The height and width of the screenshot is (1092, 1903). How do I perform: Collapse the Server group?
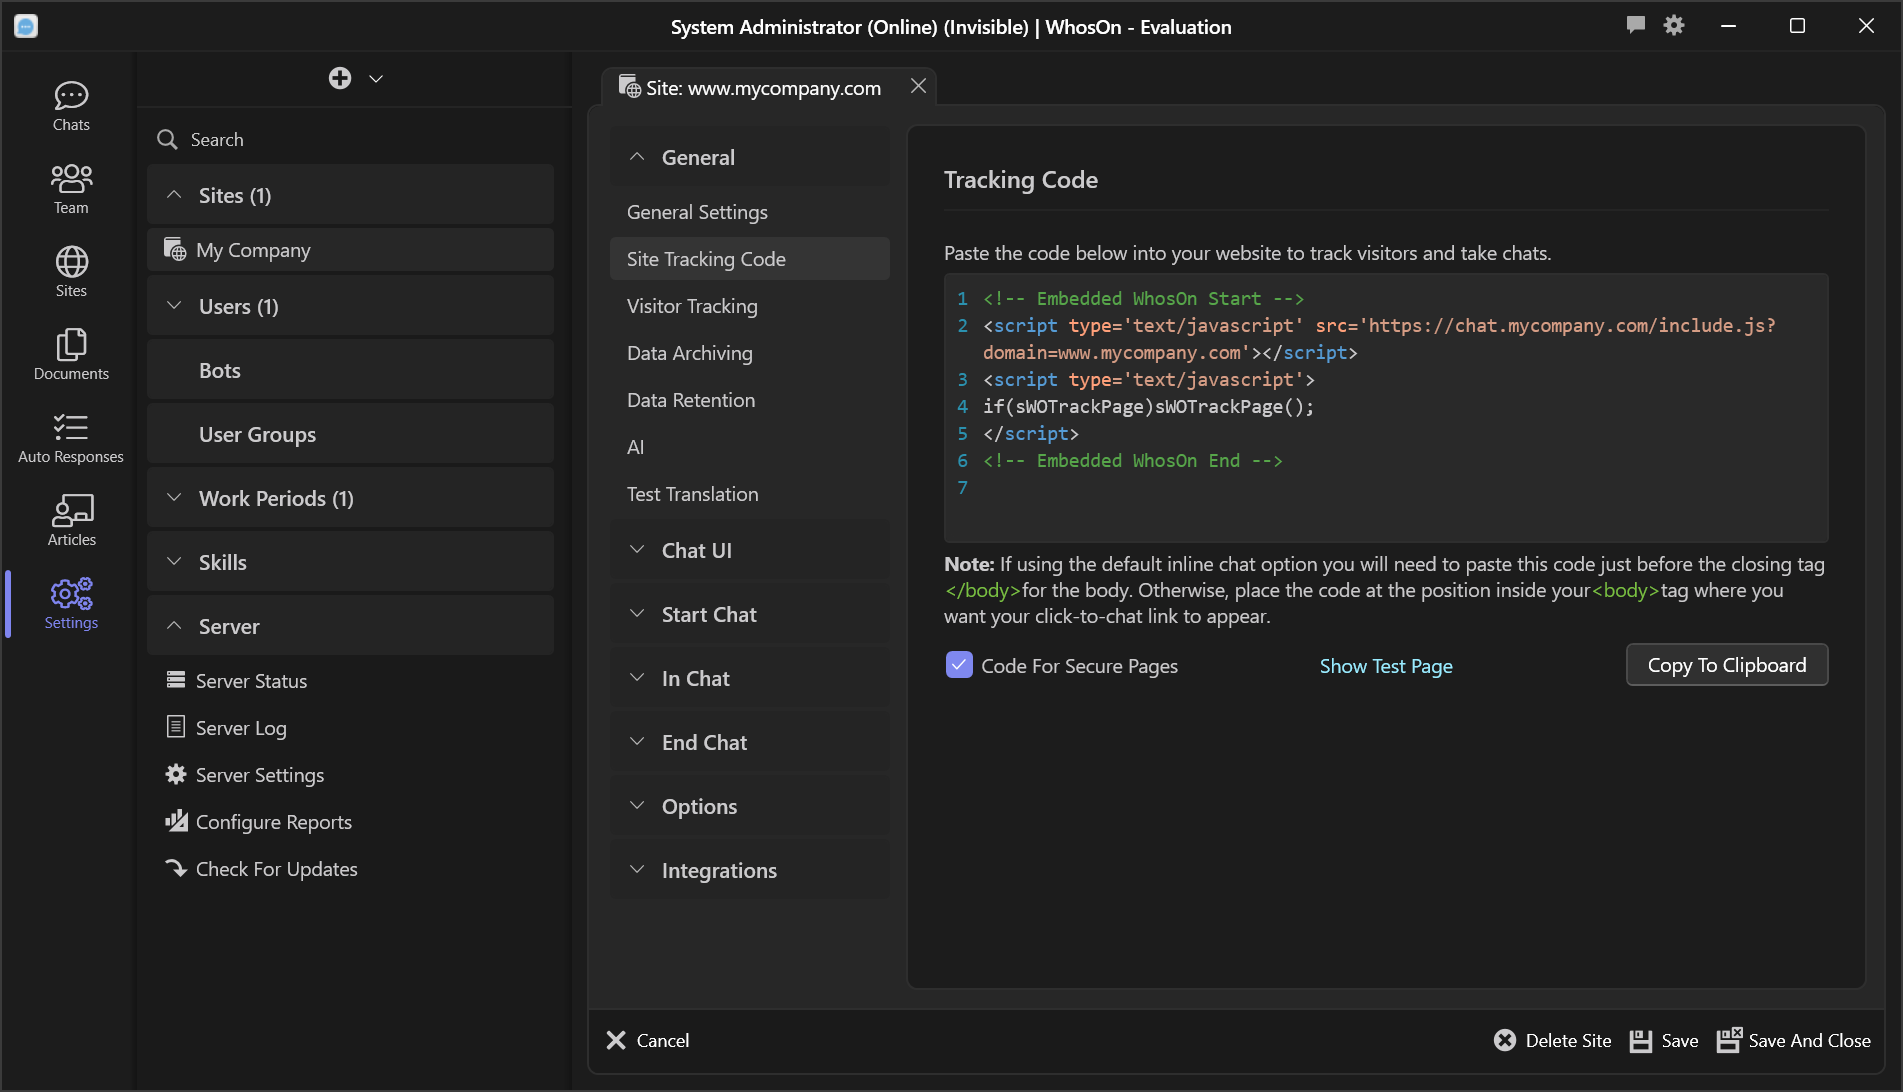[350, 626]
